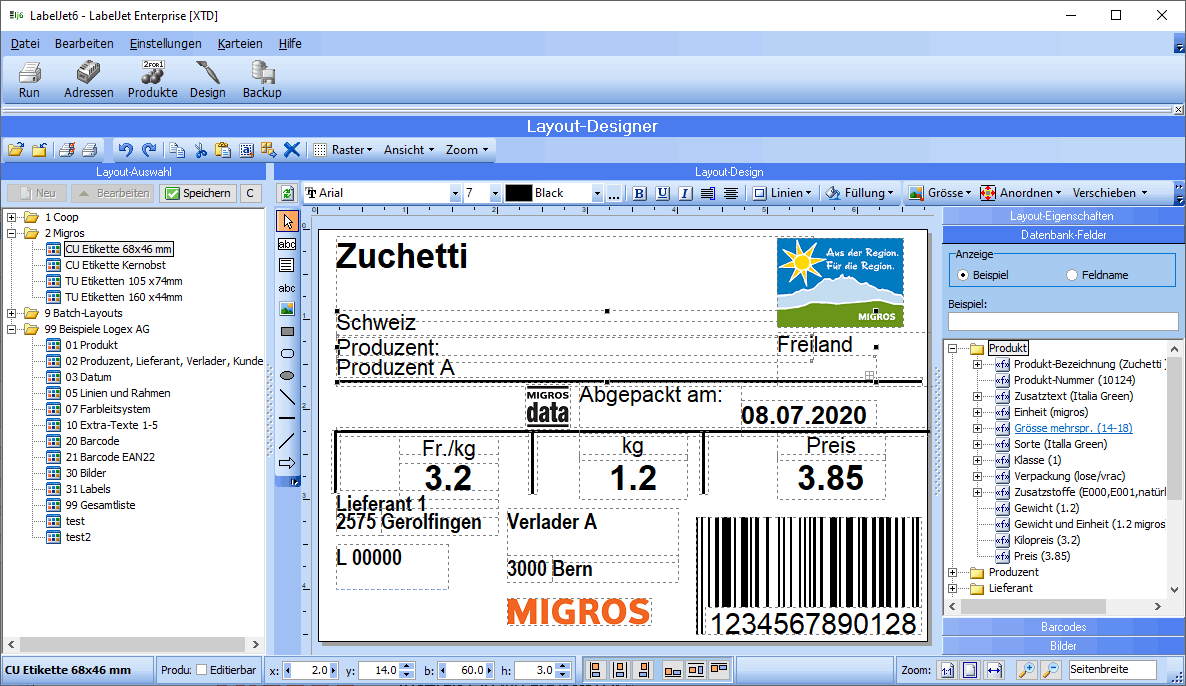Select the pointer selection tool
The width and height of the screenshot is (1186, 686).
click(287, 221)
